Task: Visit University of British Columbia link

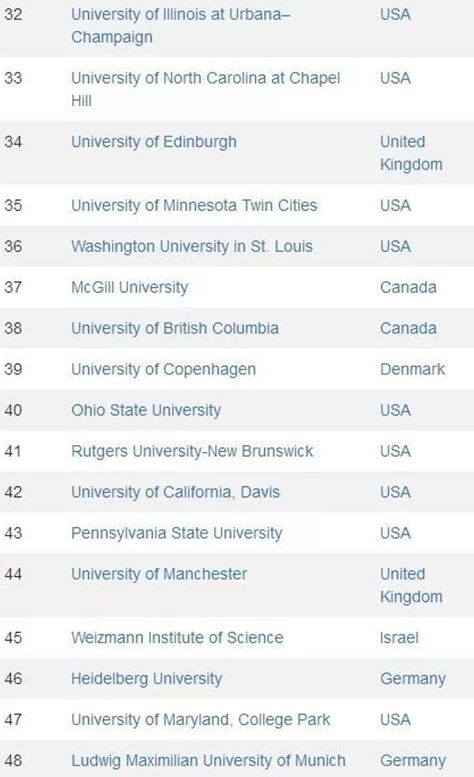Action: pyautogui.click(x=175, y=328)
